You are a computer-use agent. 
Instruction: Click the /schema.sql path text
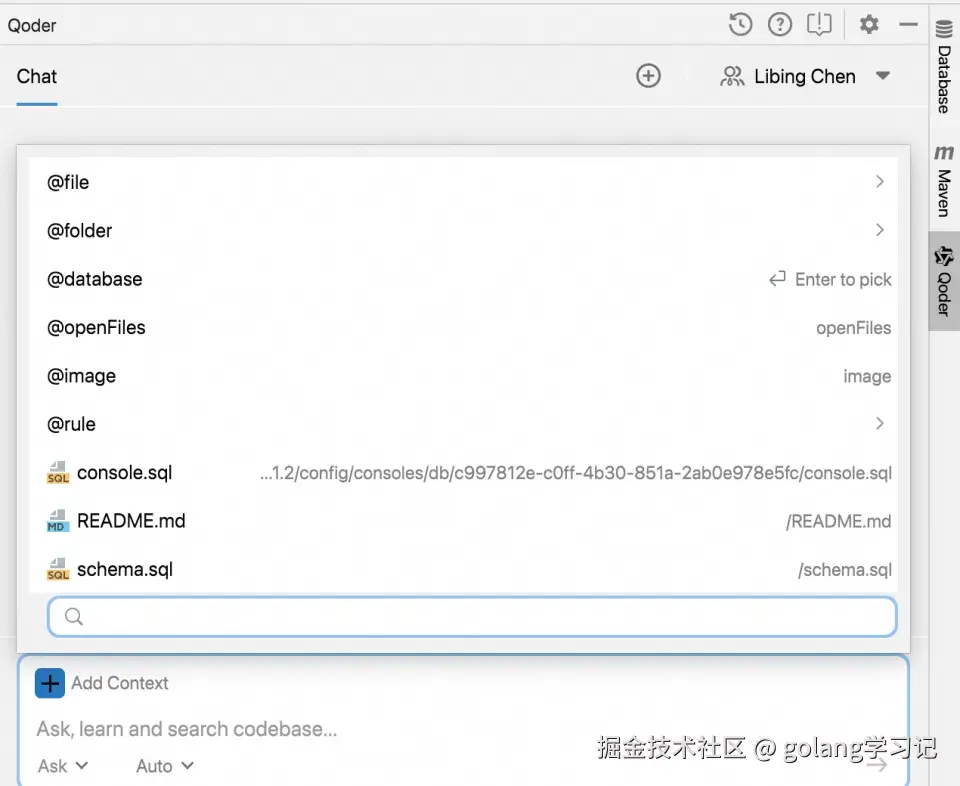coord(845,570)
